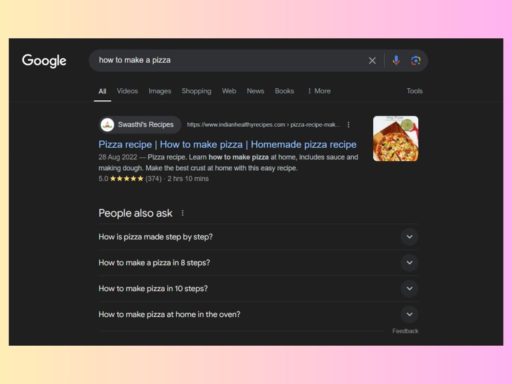Click the search box containing how to make a pizza
Screen dimensions: 512x384
click(x=258, y=61)
